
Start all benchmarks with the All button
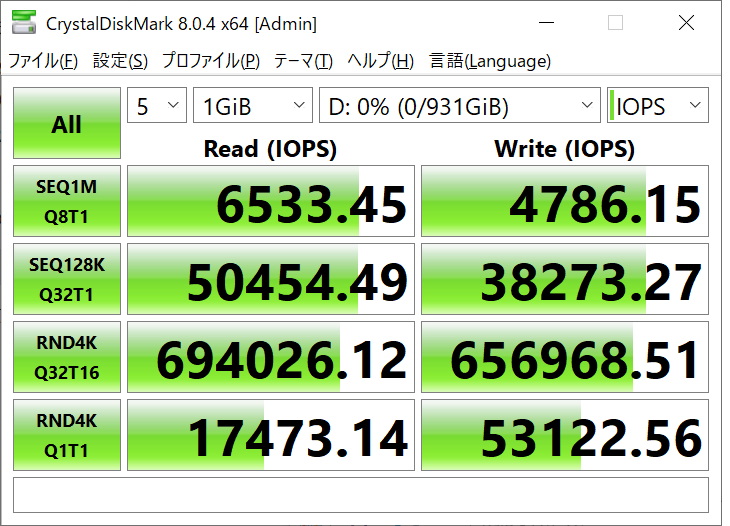(67, 123)
